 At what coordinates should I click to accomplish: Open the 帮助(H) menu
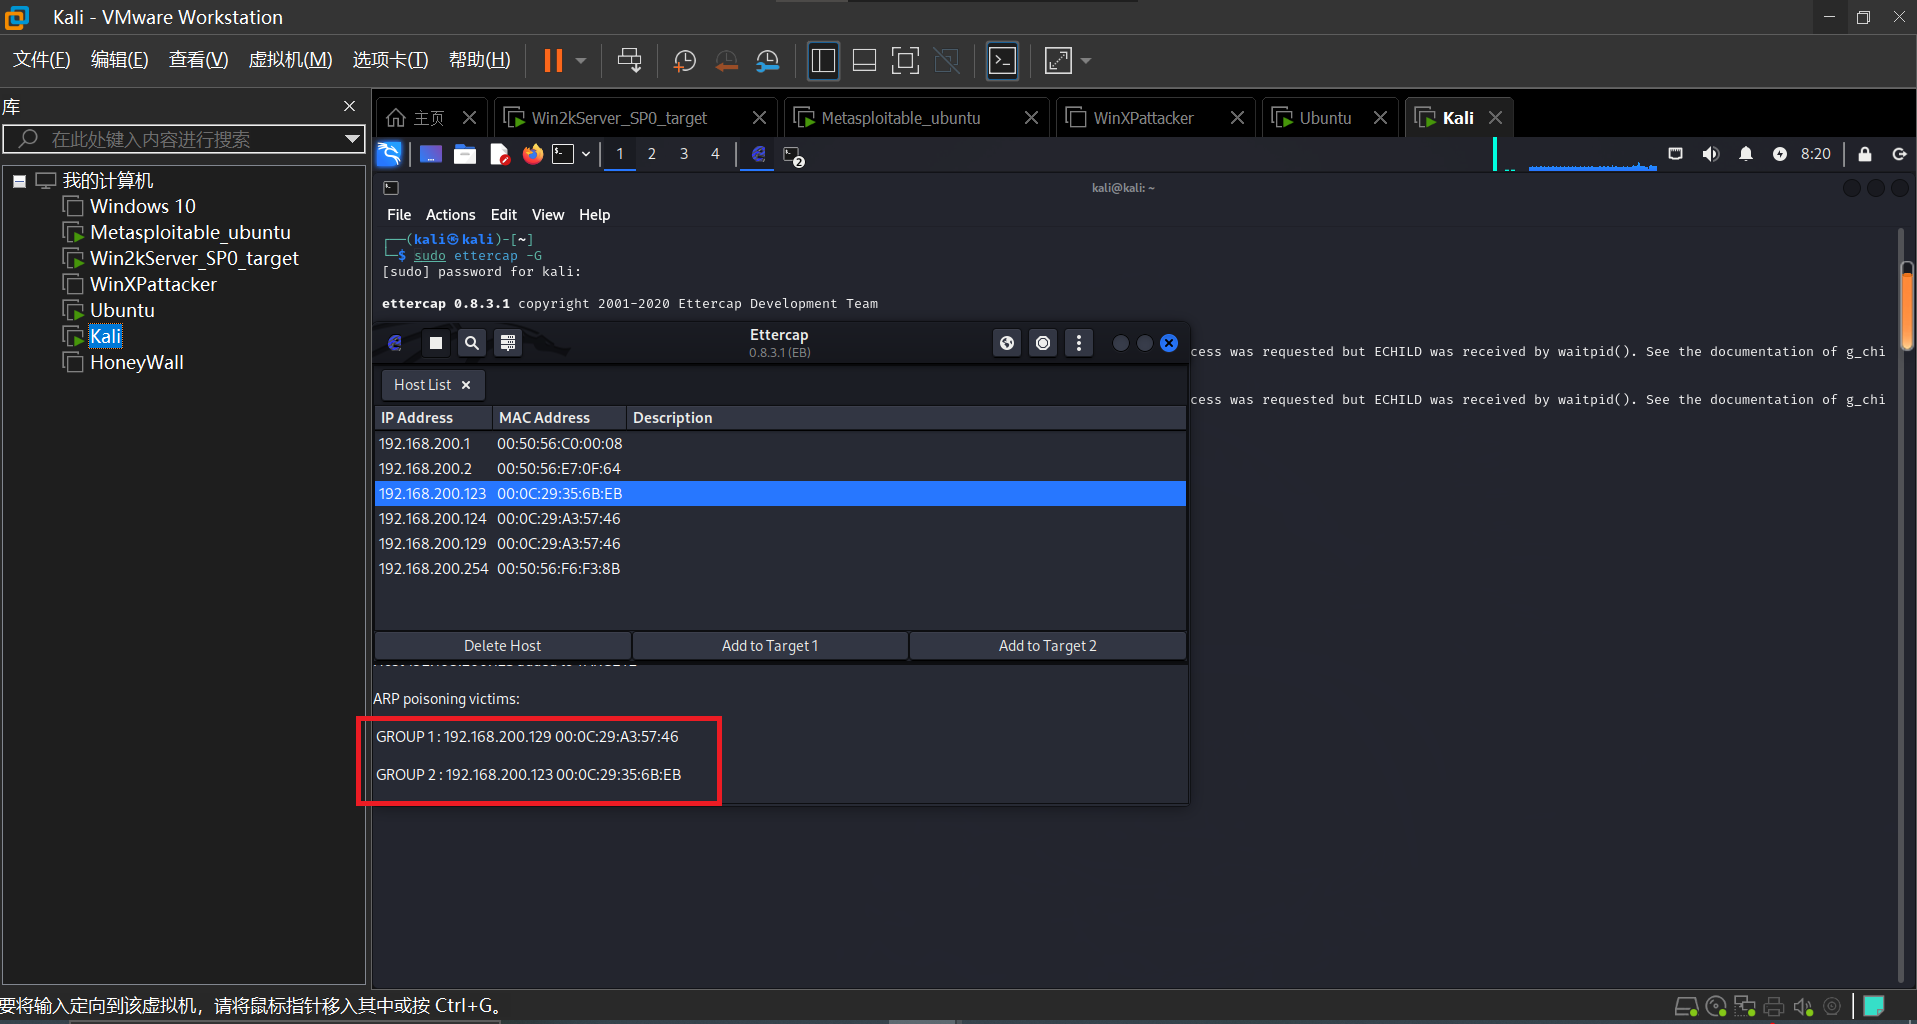(480, 60)
